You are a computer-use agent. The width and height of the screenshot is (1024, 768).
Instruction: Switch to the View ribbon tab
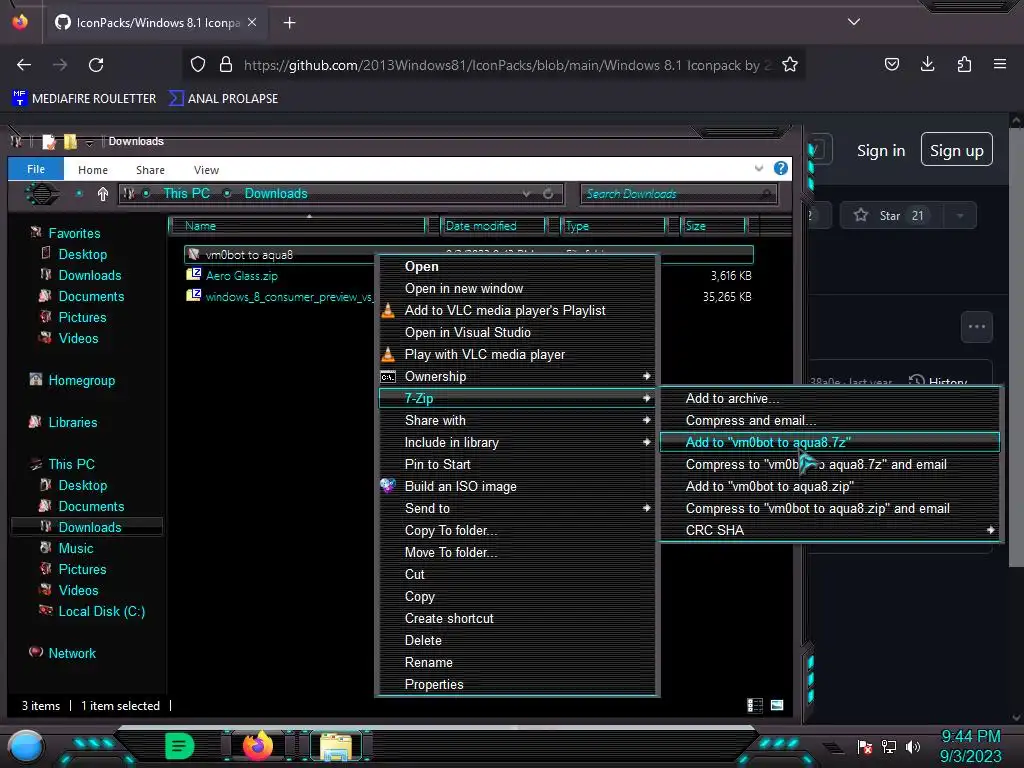coord(206,170)
